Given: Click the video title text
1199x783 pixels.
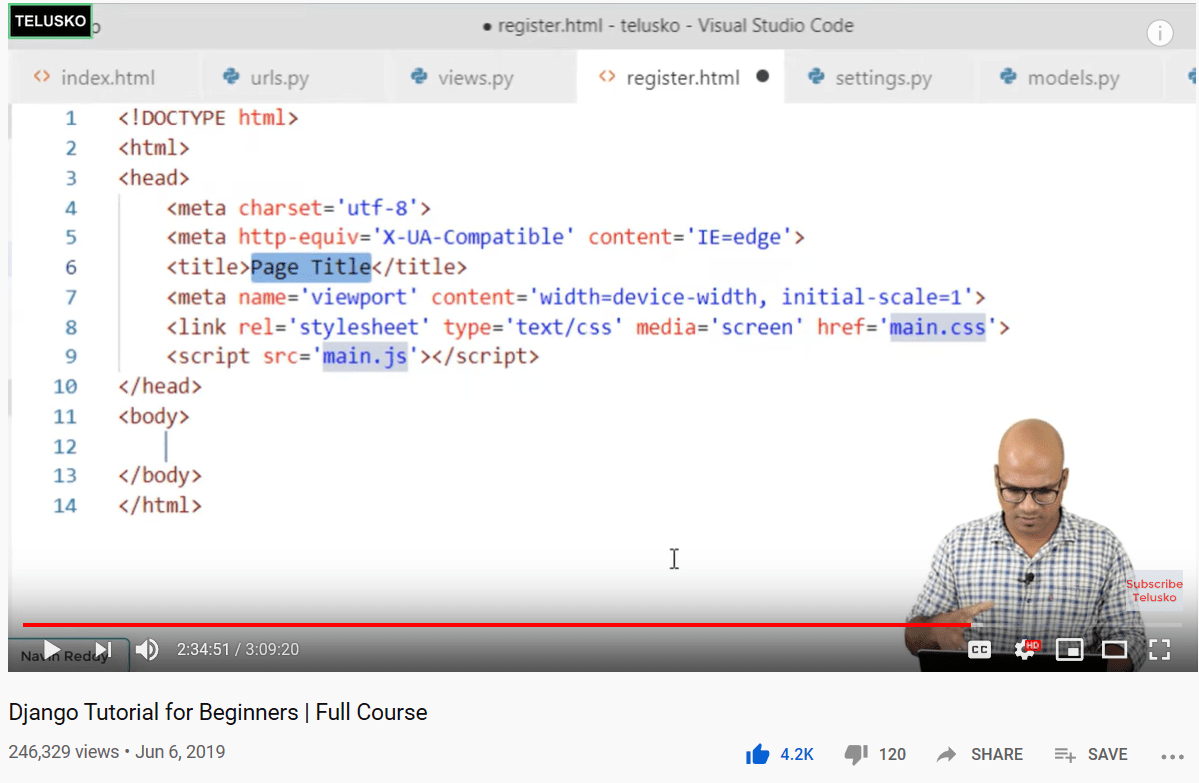Looking at the screenshot, I should [218, 712].
